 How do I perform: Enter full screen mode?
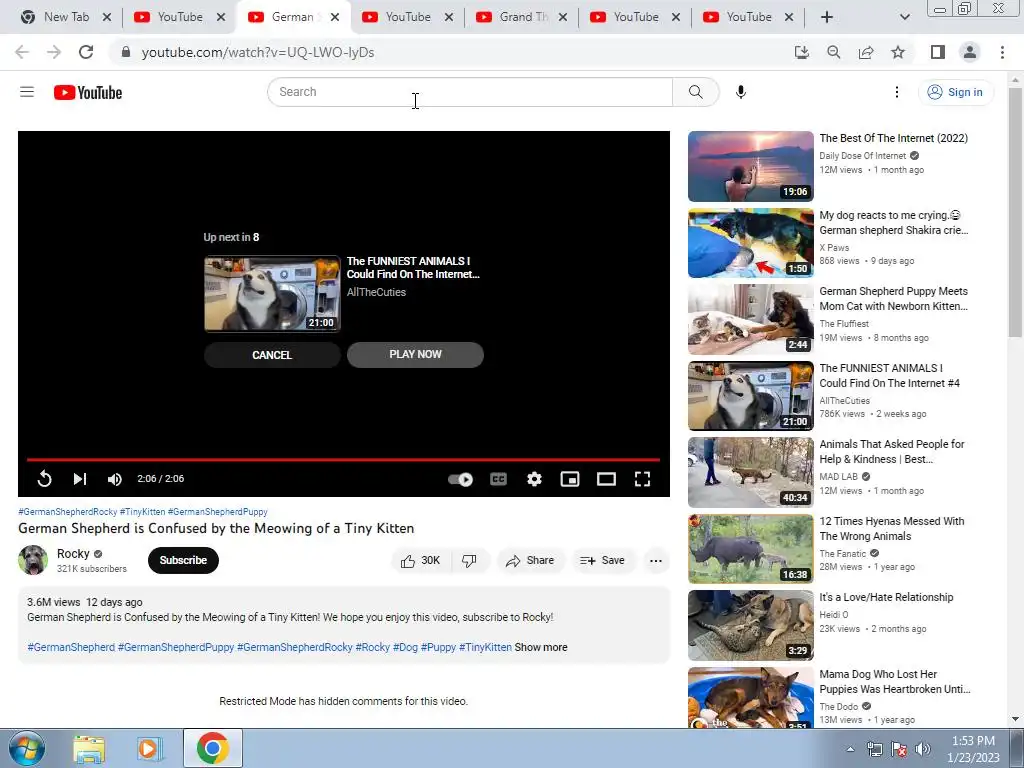[x=643, y=479]
